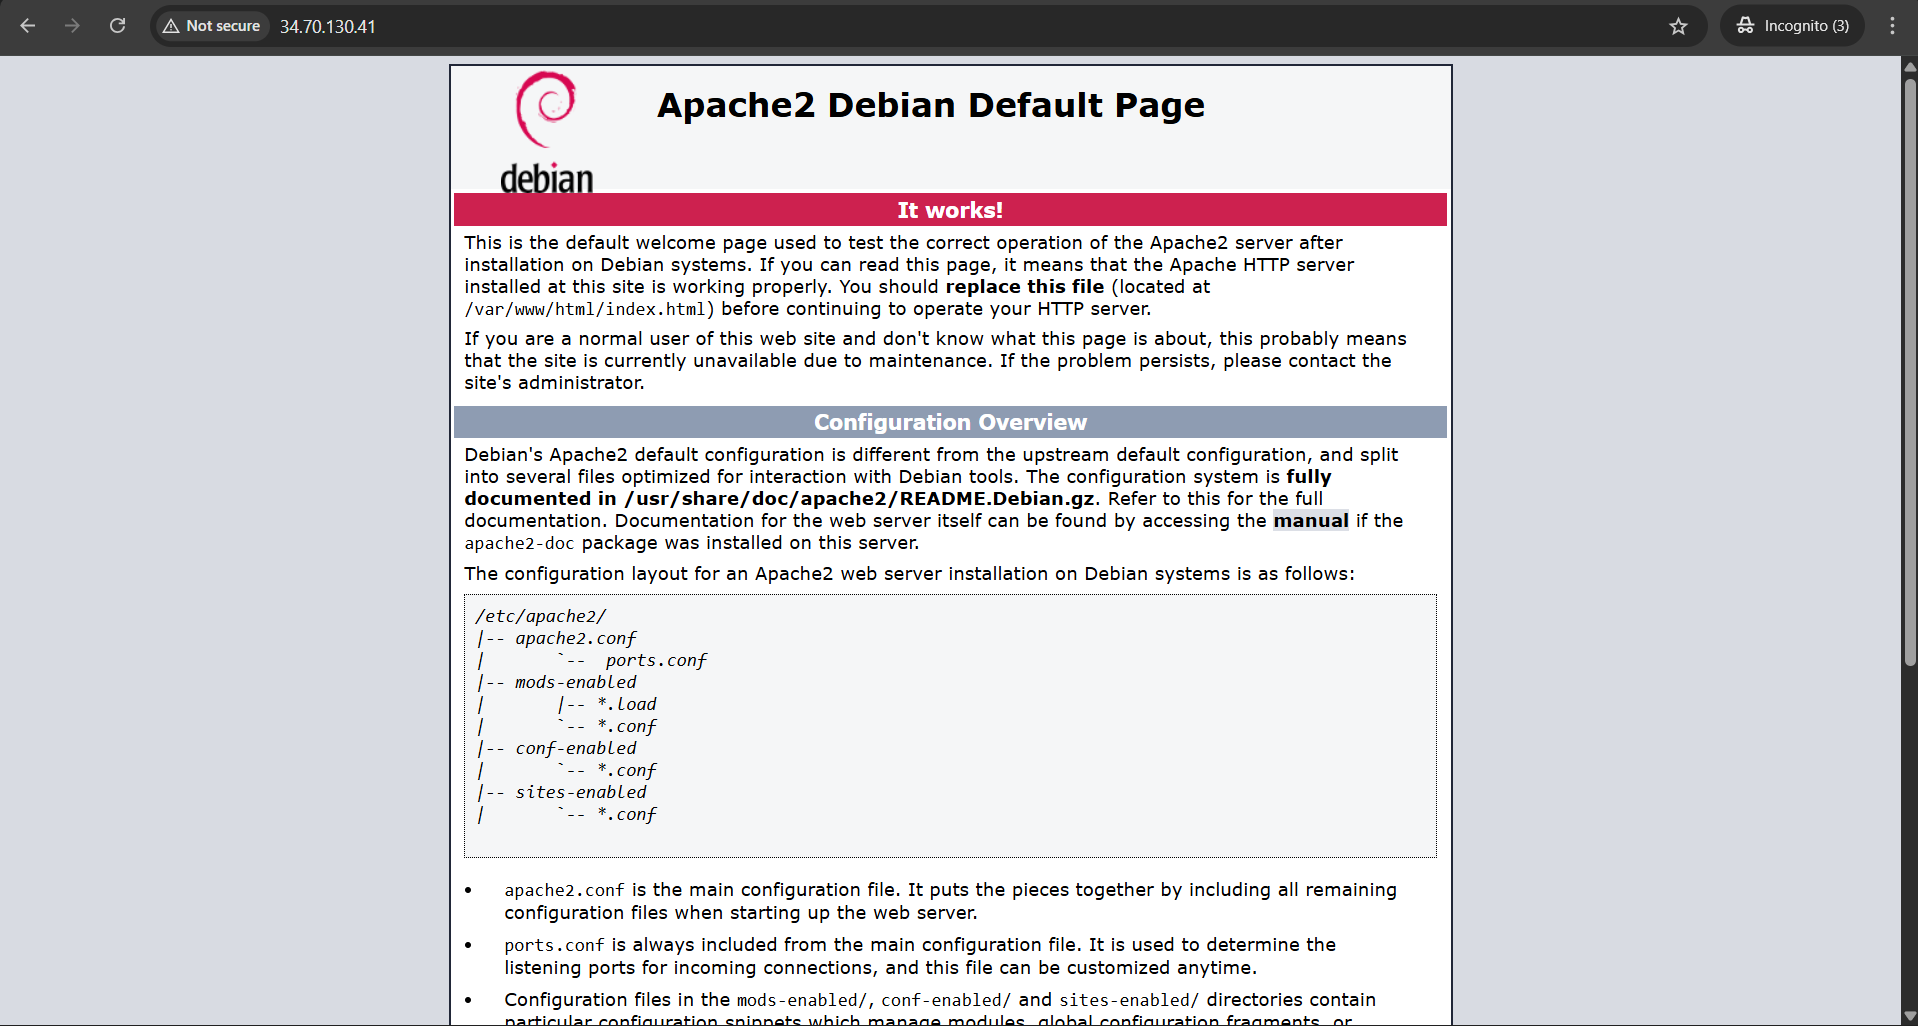The width and height of the screenshot is (1918, 1026).
Task: Click the vertical scrollbar thumb
Action: pos(1910,370)
